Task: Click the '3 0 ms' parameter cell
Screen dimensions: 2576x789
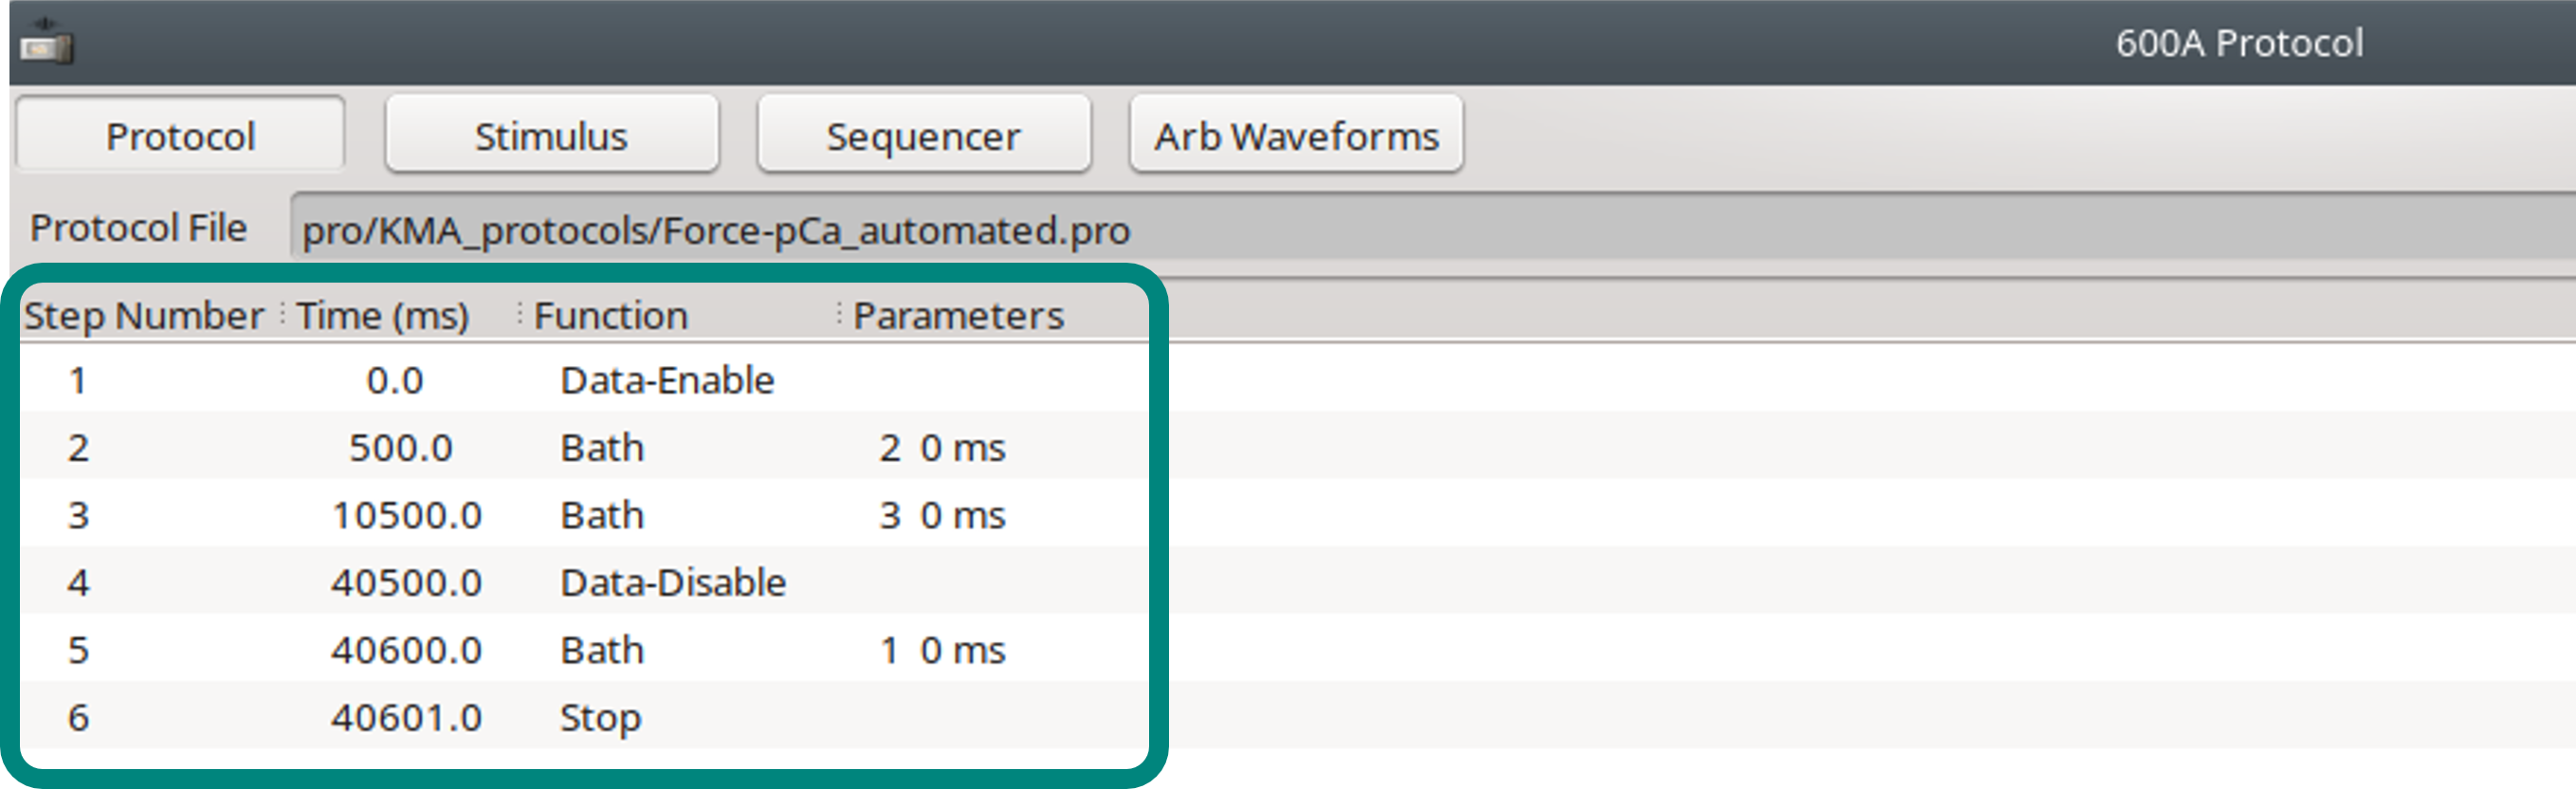Action: [x=942, y=515]
